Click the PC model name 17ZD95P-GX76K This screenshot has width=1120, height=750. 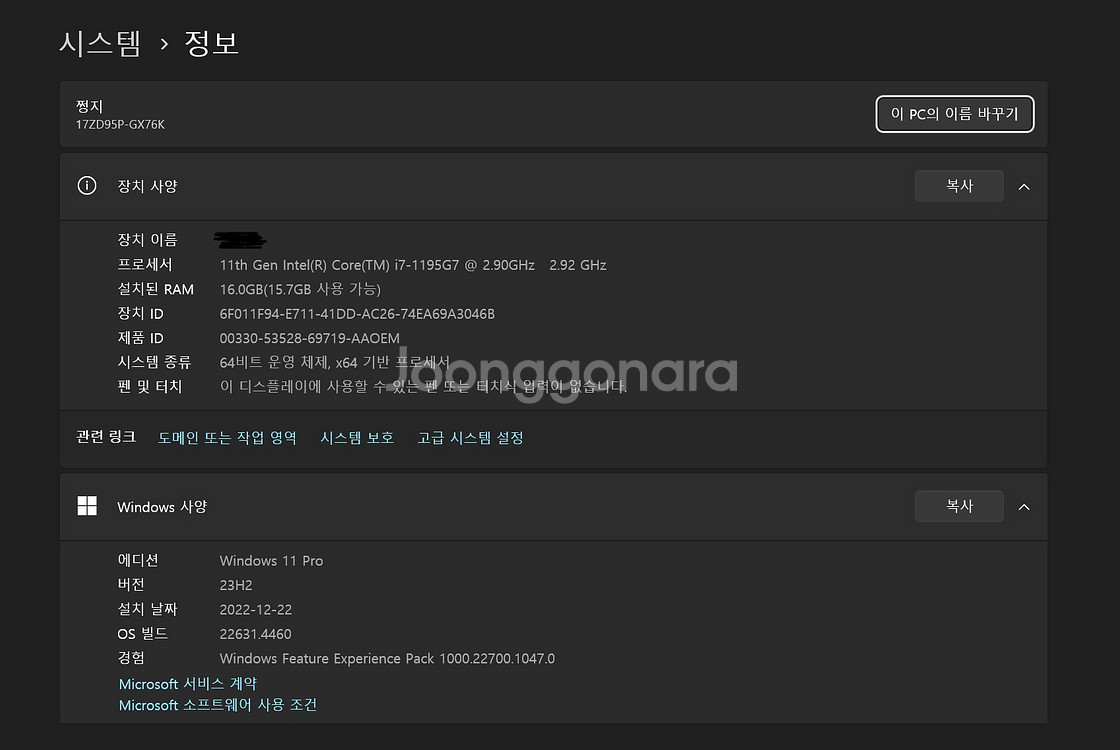pos(120,124)
